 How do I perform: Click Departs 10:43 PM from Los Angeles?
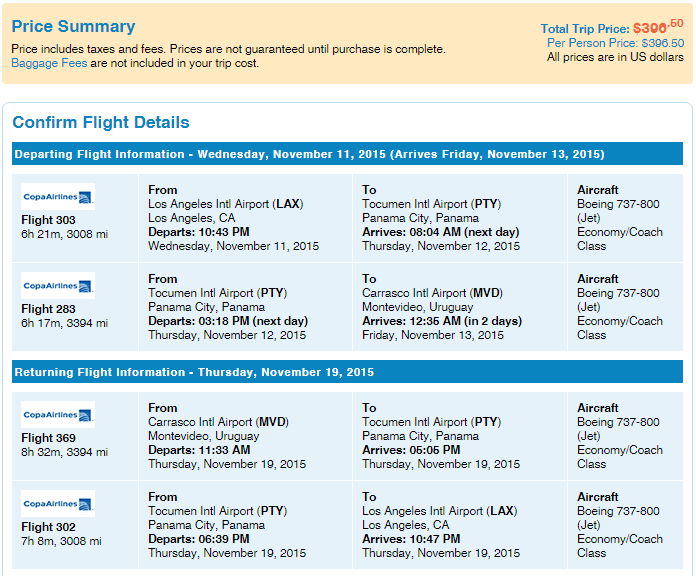pos(199,232)
